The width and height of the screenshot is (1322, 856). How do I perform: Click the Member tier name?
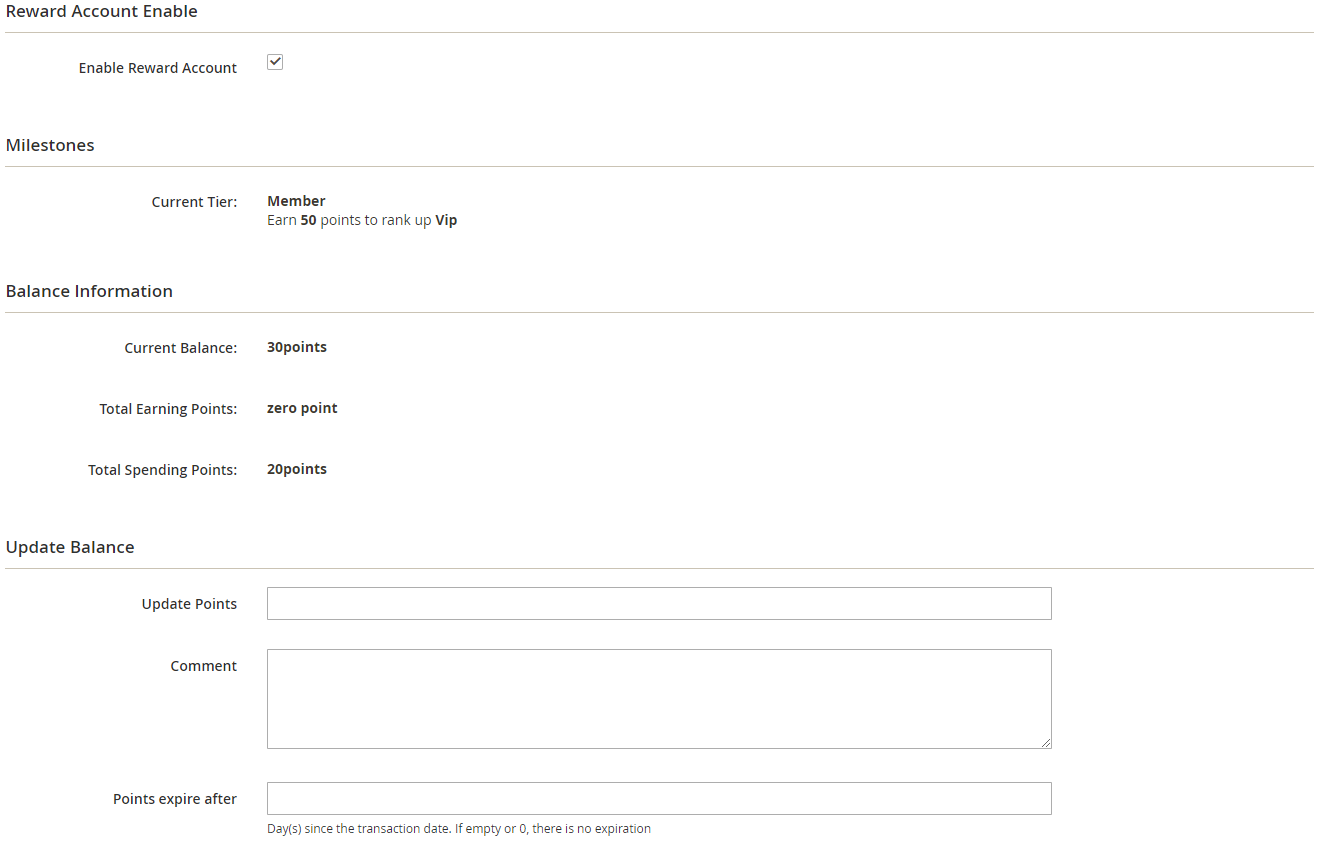(296, 201)
